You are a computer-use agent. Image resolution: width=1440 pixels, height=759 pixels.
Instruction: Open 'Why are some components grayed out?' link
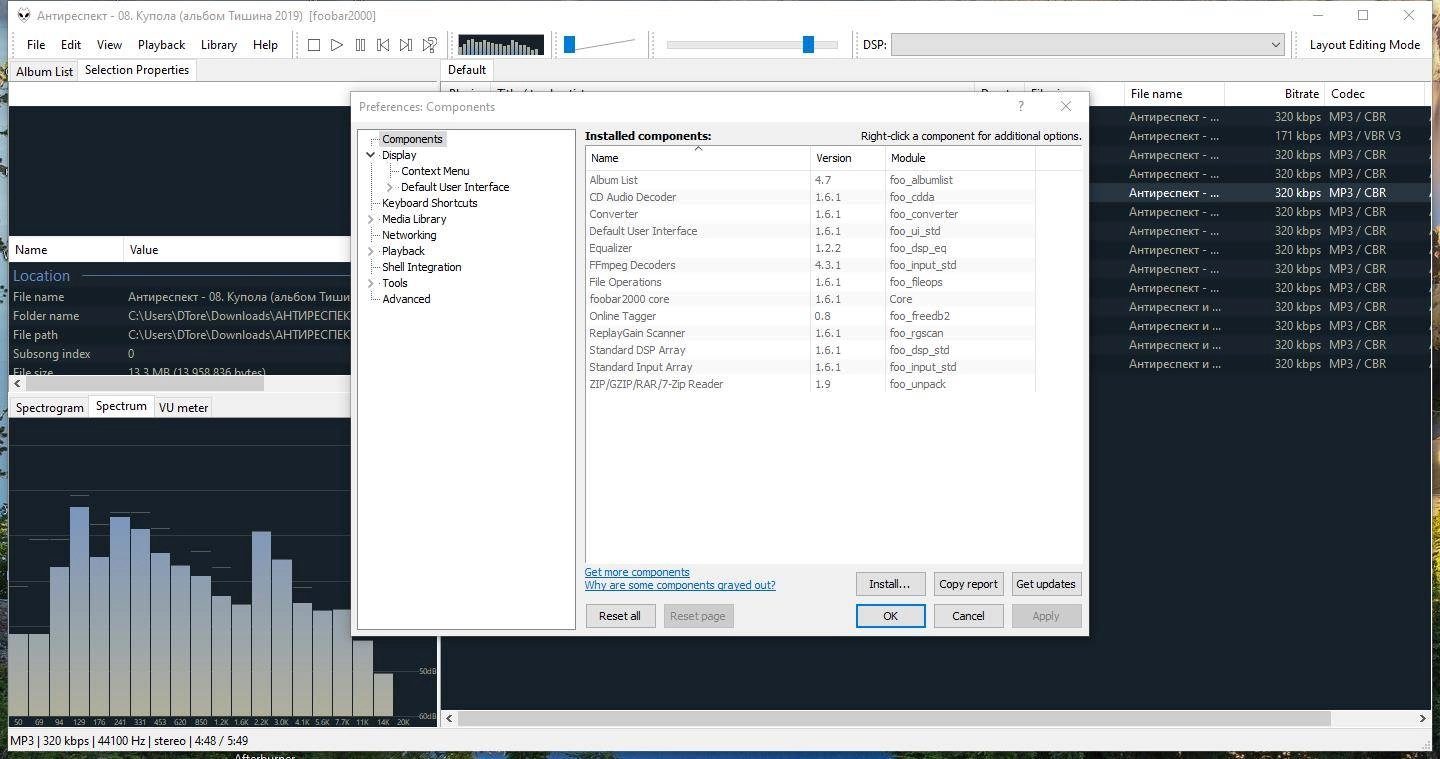(680, 585)
